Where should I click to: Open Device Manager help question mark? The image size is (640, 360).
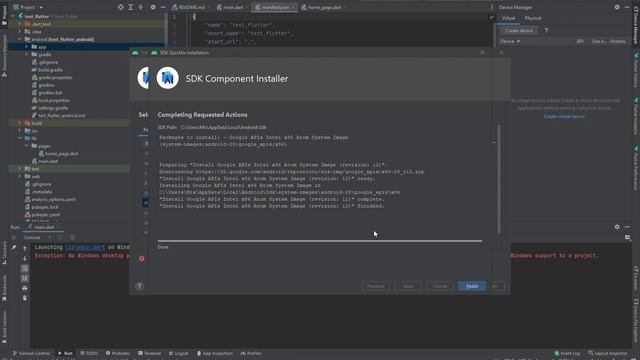546,30
